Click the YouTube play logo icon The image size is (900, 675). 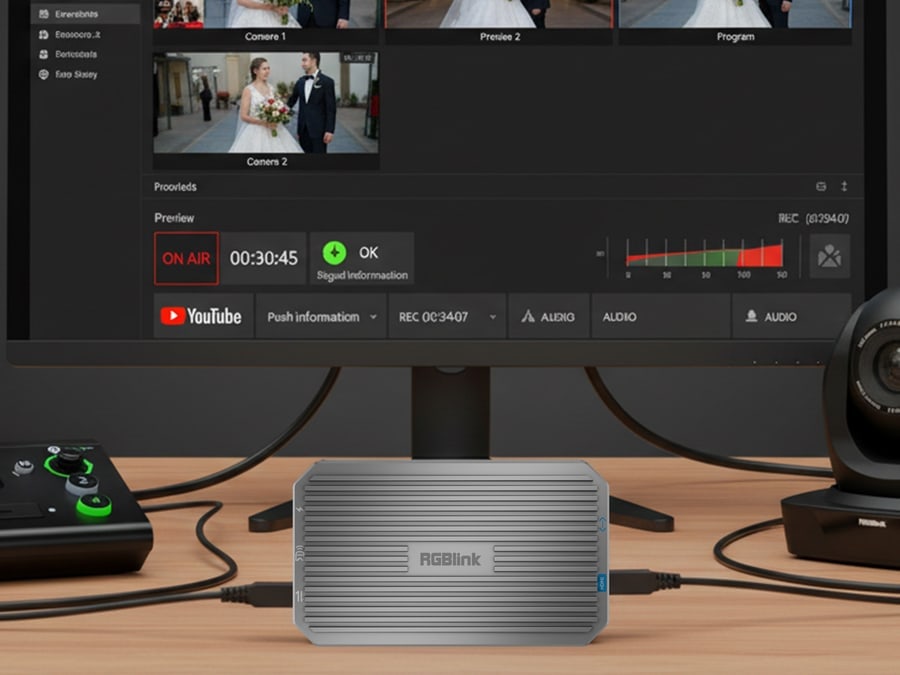(x=172, y=316)
